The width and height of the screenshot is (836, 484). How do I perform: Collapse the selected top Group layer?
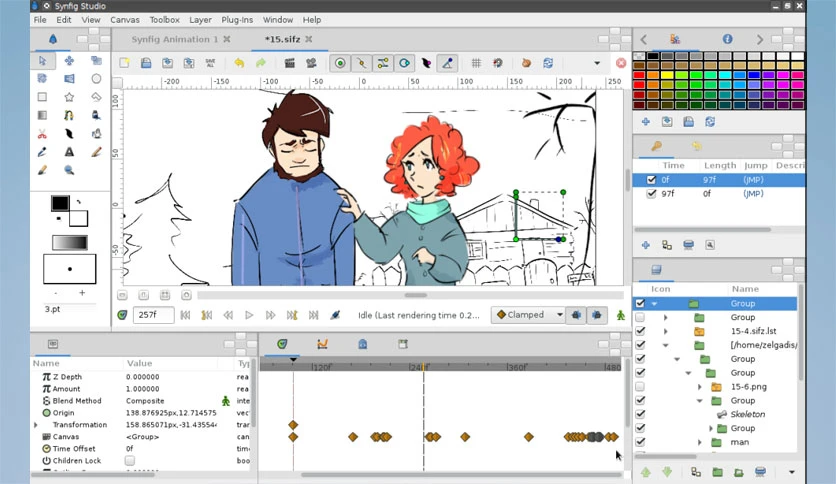click(654, 303)
